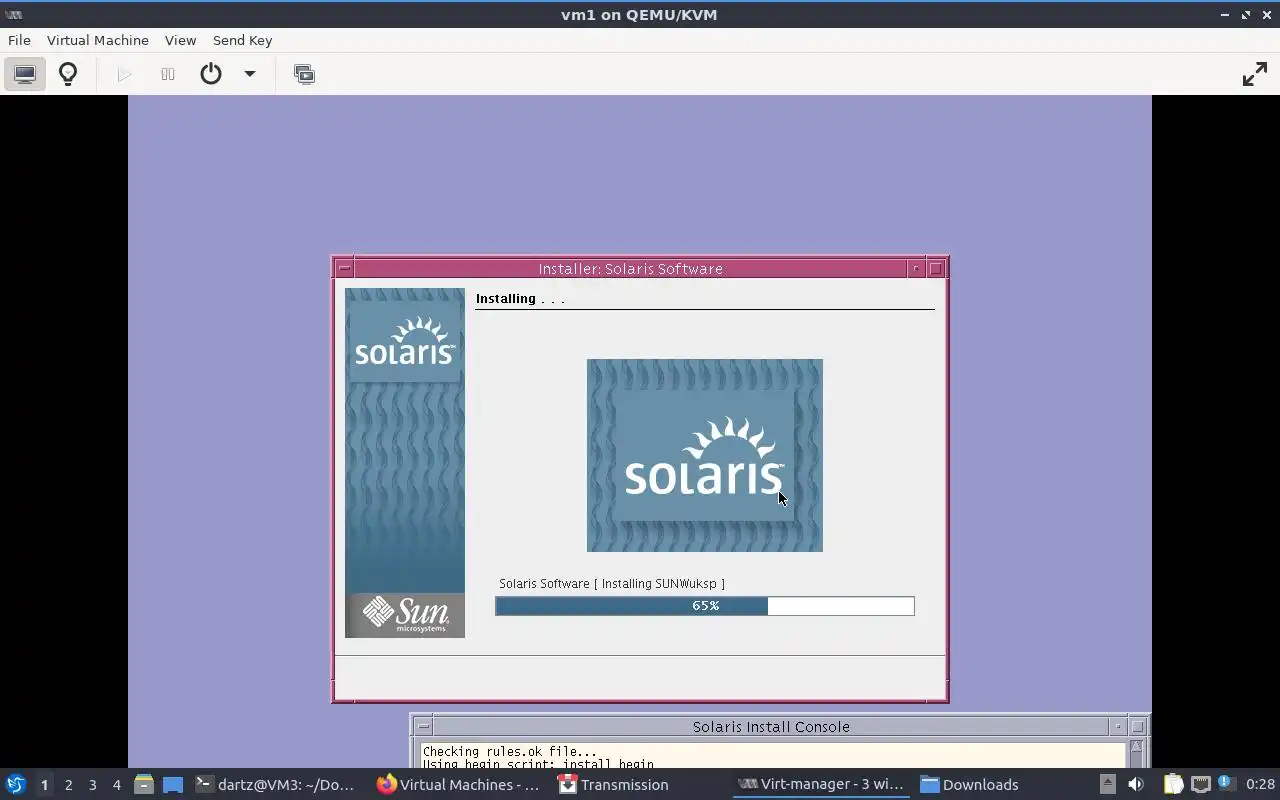The height and width of the screenshot is (800, 1280).
Task: Click the show desktop taskbar icon
Action: pos(173,784)
